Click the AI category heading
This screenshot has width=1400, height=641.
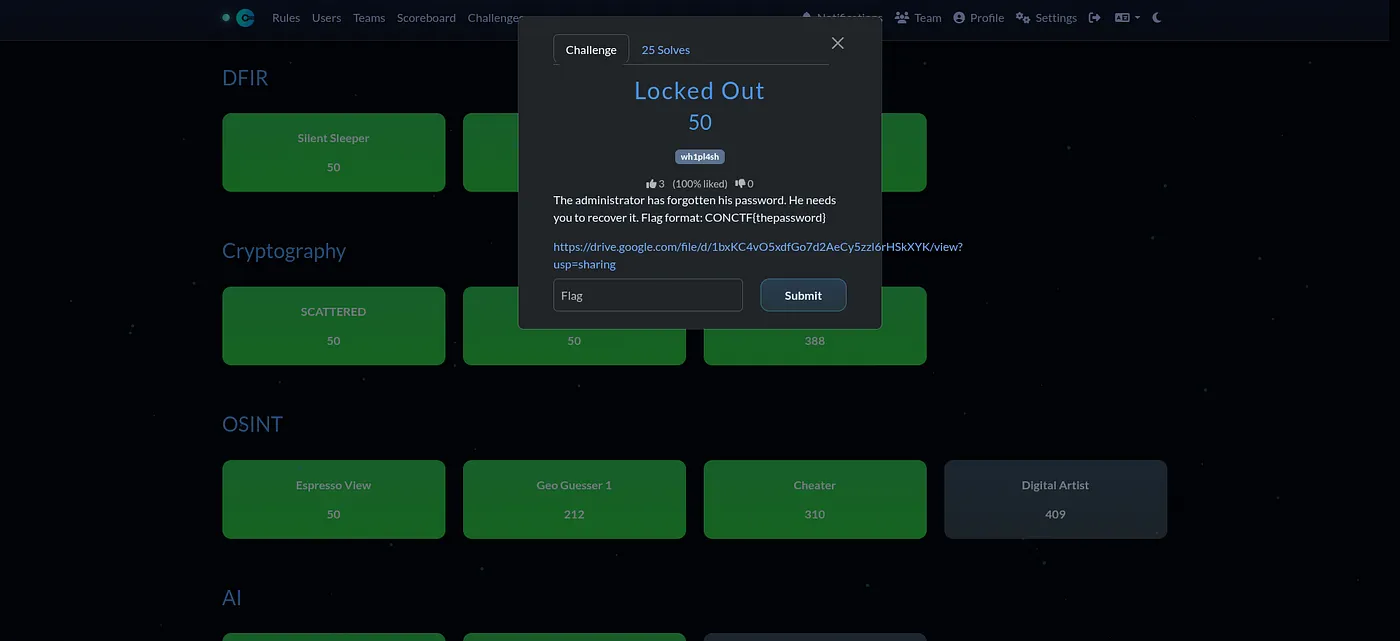tap(232, 598)
